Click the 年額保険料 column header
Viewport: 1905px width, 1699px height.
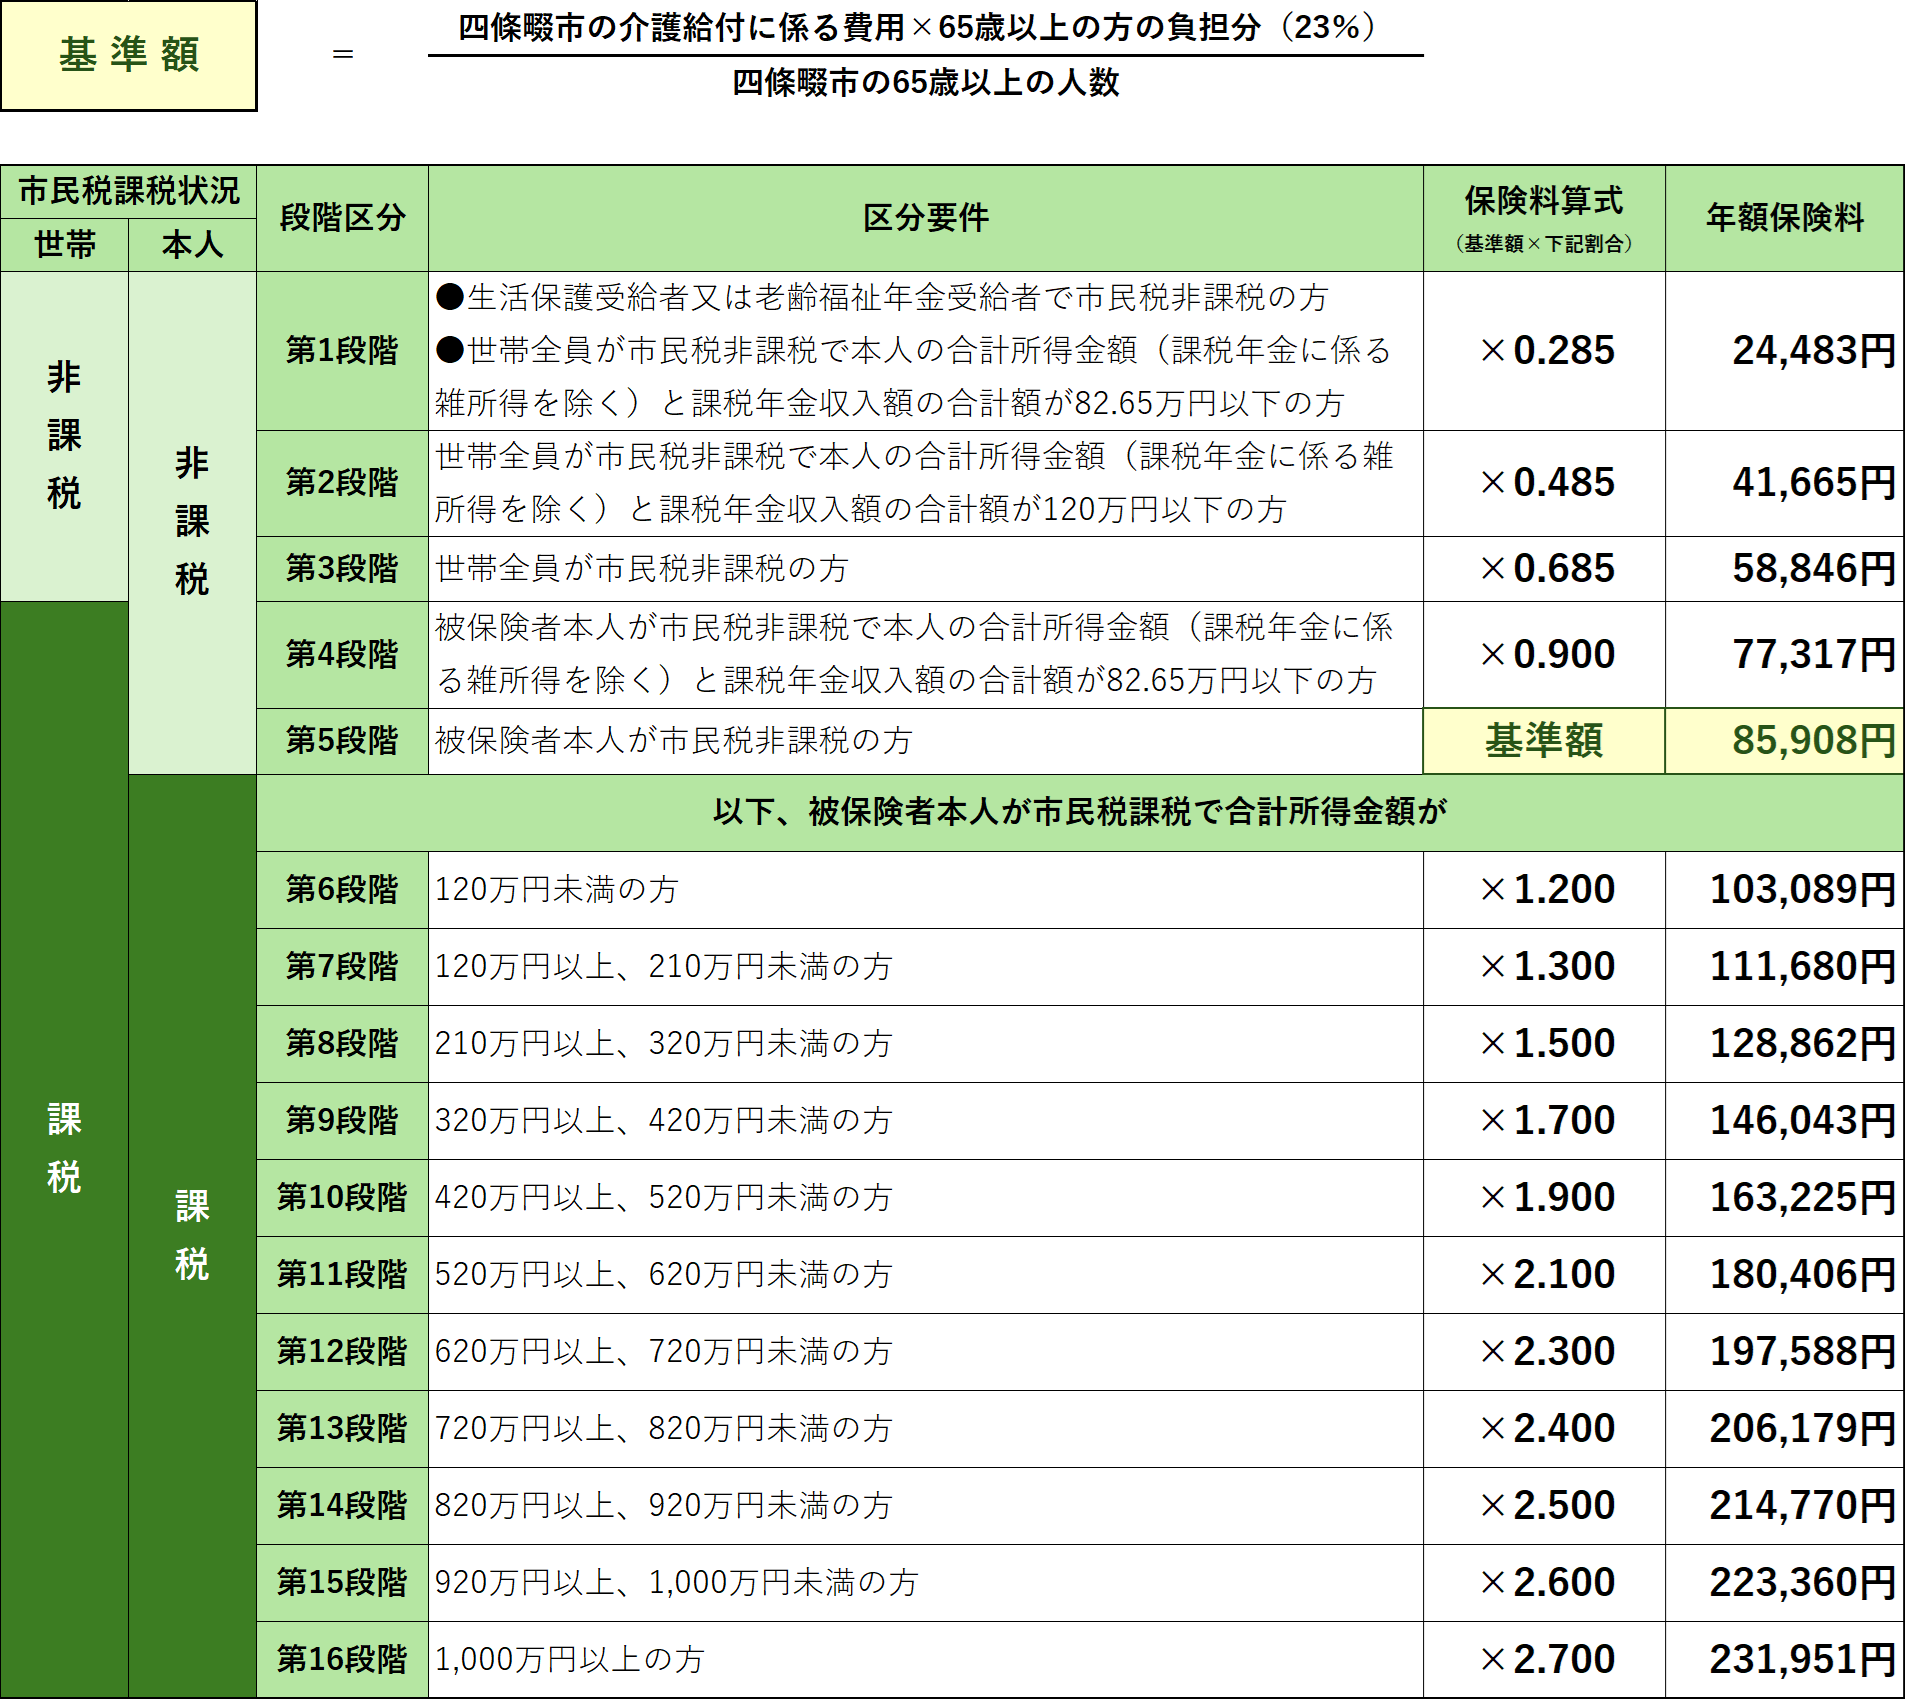click(x=1785, y=218)
